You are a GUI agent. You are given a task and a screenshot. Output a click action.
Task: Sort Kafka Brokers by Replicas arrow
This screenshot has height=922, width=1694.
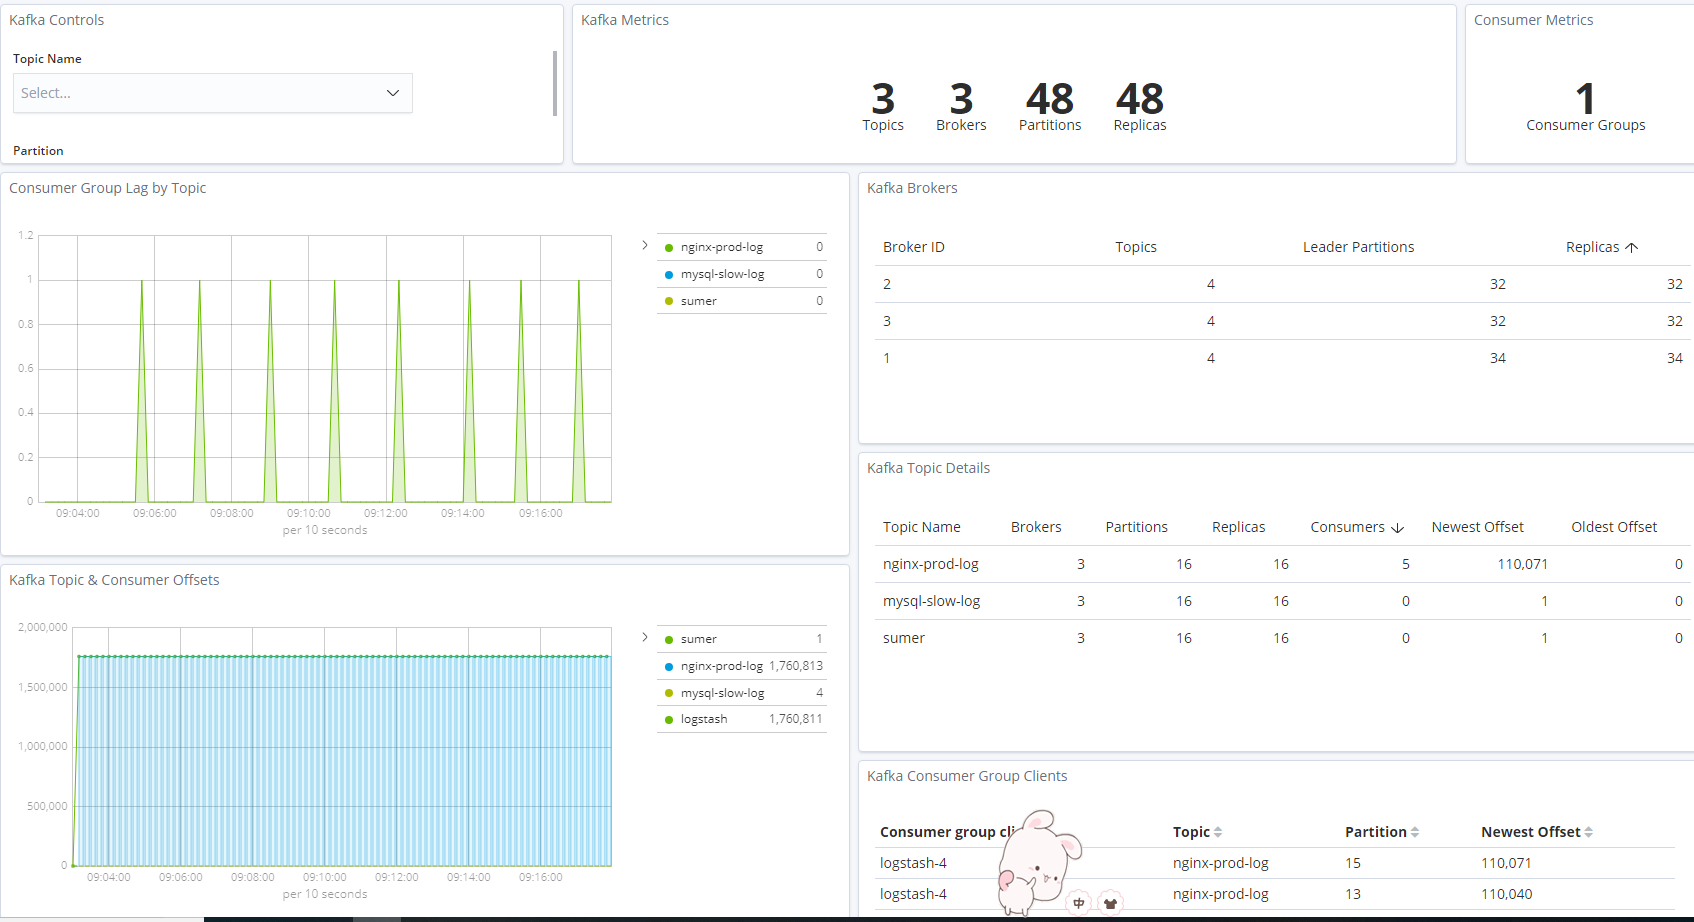pos(1632,247)
